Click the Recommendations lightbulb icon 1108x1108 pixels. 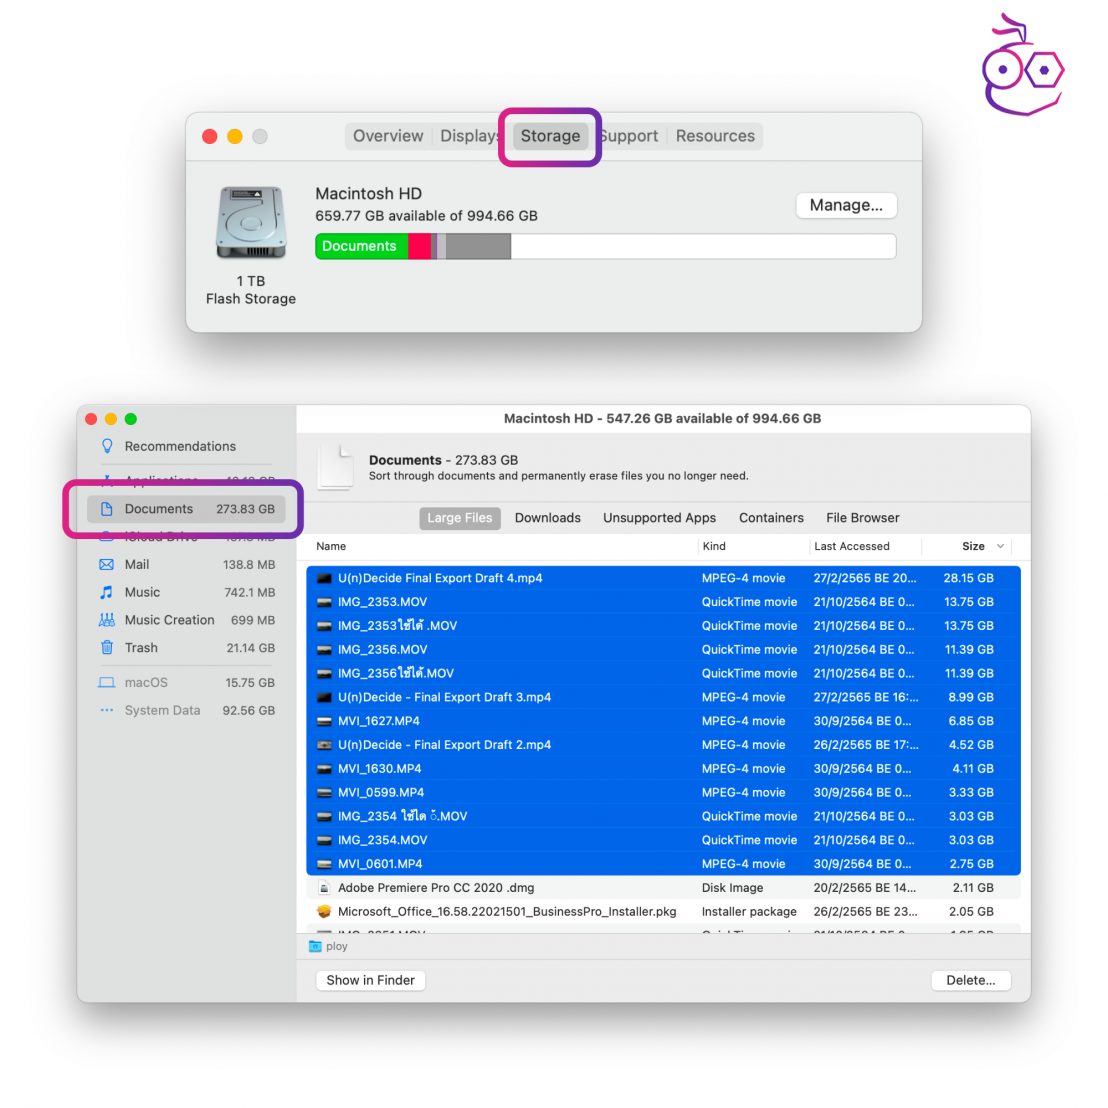(107, 446)
